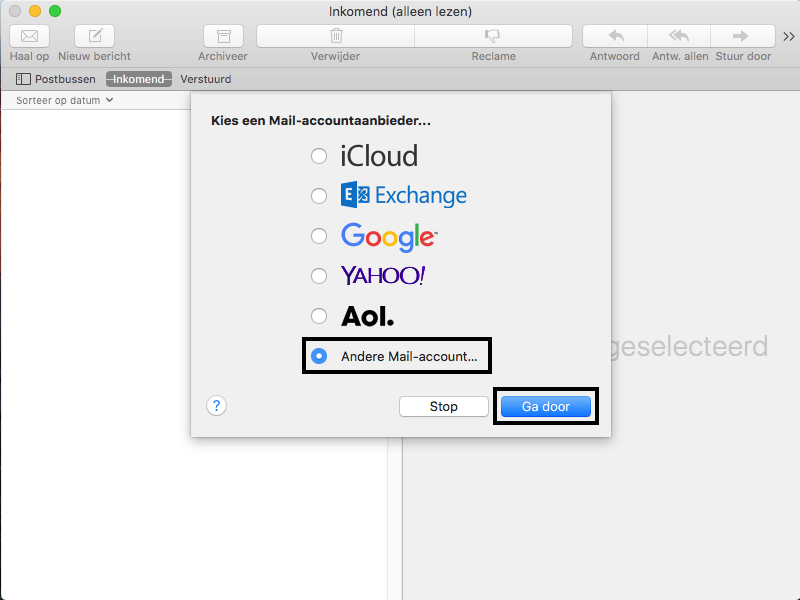Mark as junk with Reclame icon

[492, 36]
